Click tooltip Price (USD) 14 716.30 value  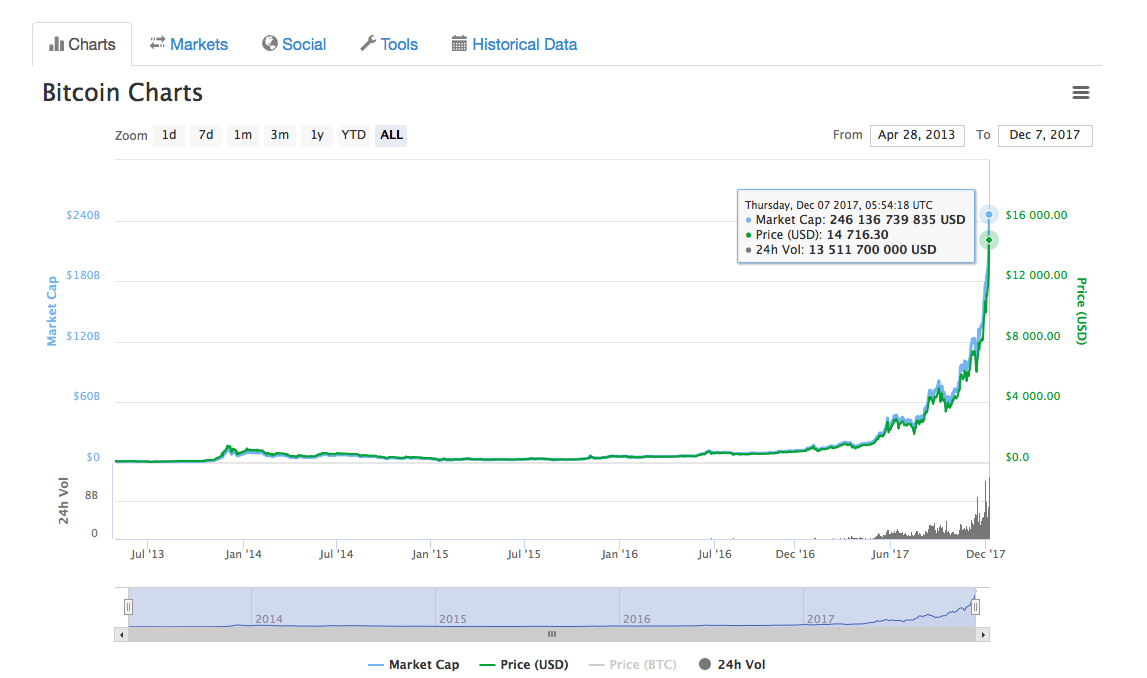coord(857,235)
